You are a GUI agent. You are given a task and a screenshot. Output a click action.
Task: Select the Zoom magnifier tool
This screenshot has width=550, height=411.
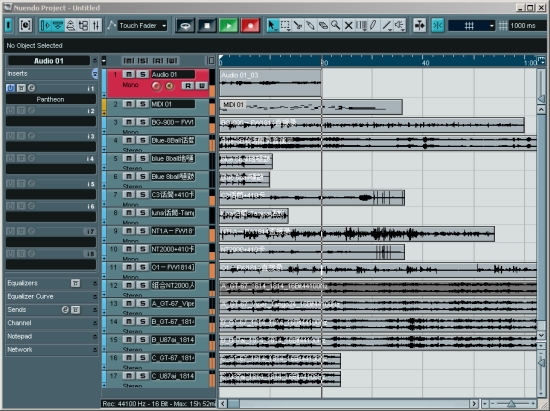click(336, 25)
